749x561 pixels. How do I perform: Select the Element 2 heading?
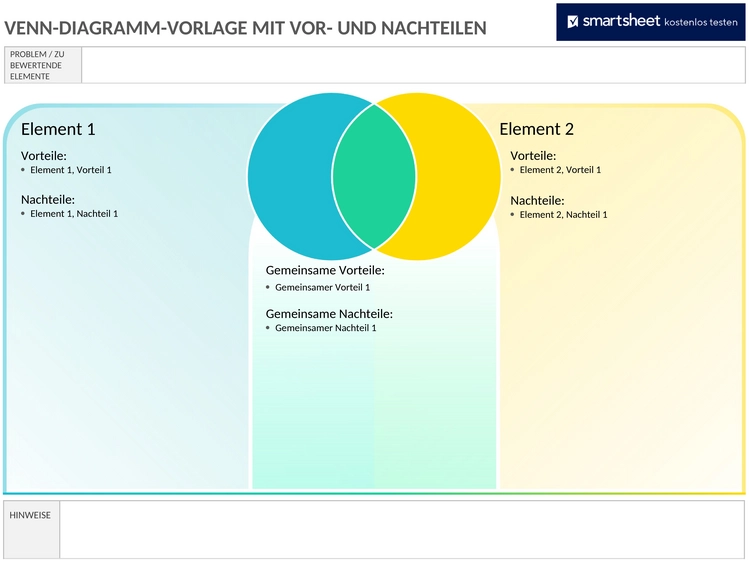(536, 129)
